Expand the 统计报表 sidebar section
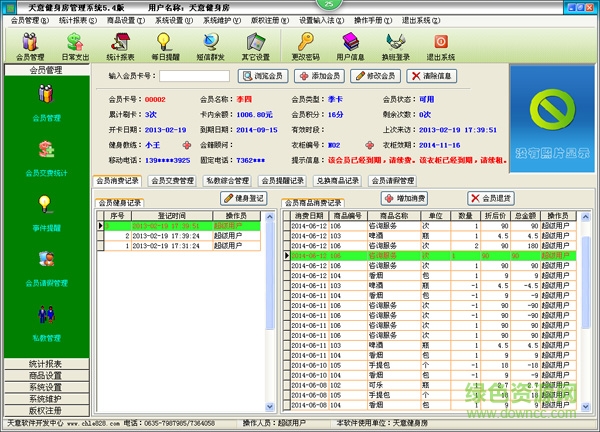 46,363
